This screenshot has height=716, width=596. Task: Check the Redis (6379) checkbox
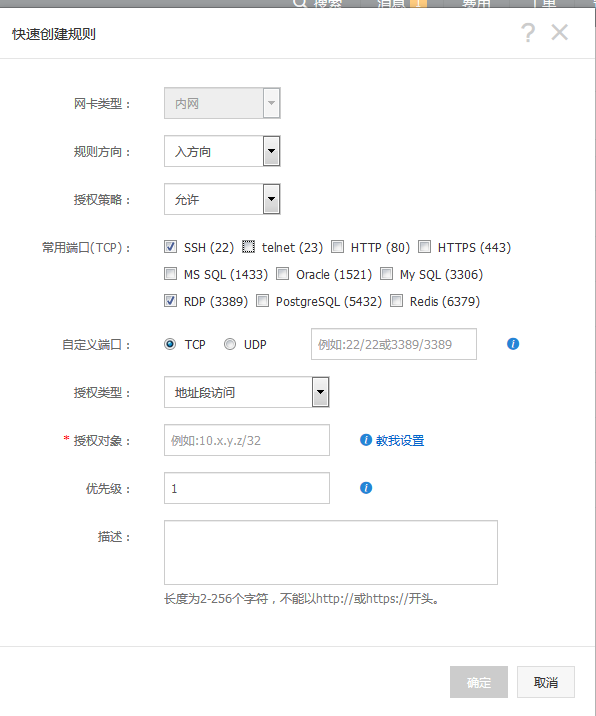(x=396, y=301)
